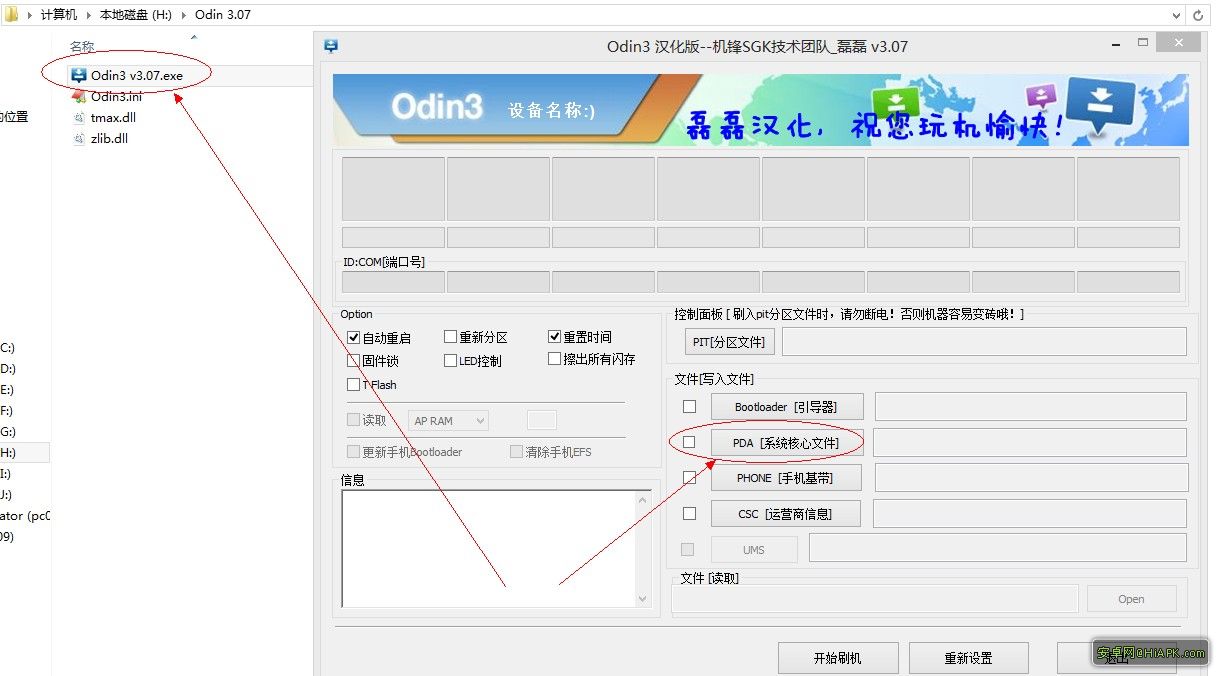The image size is (1219, 676).
Task: Click the info box scrollbar down arrow
Action: point(643,599)
